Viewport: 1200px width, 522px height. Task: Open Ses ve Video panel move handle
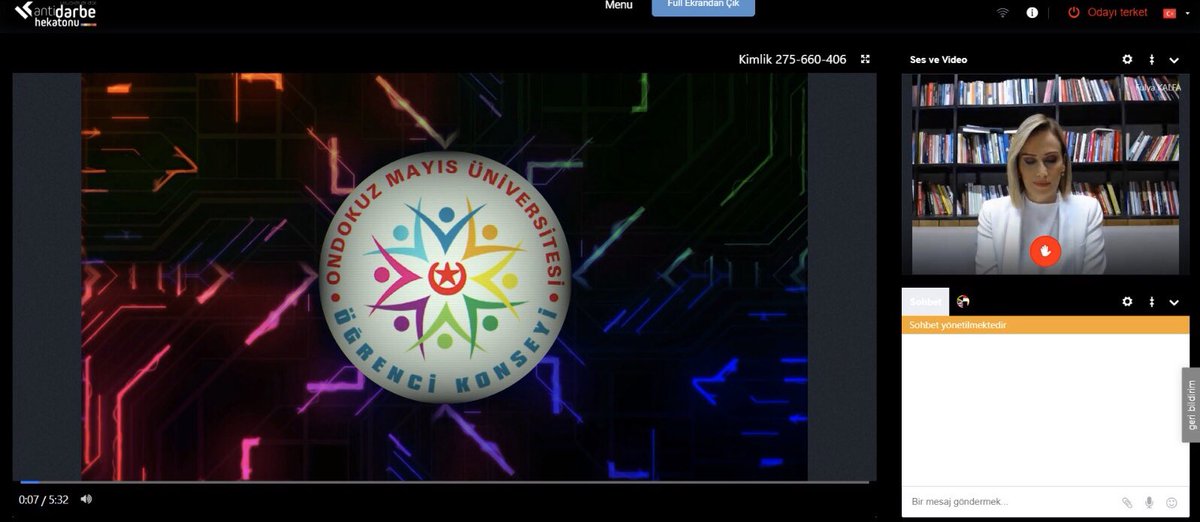pyautogui.click(x=1151, y=60)
